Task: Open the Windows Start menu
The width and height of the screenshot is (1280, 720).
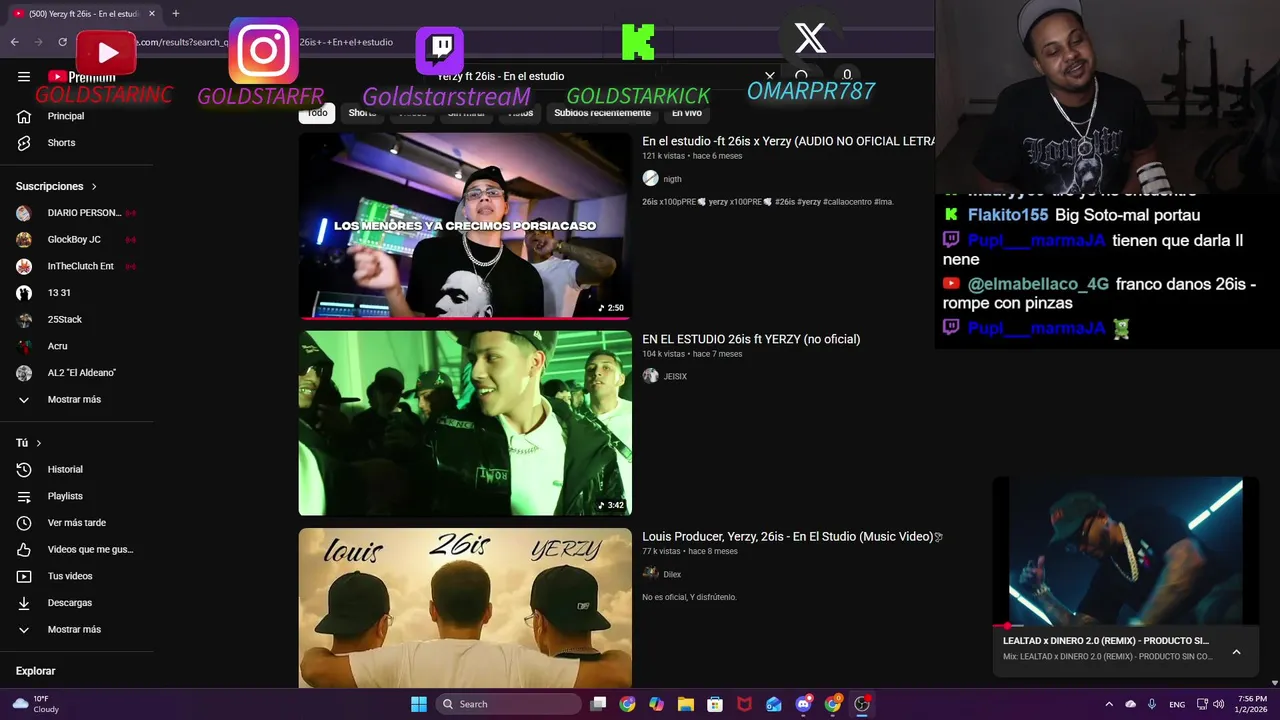Action: tap(419, 704)
